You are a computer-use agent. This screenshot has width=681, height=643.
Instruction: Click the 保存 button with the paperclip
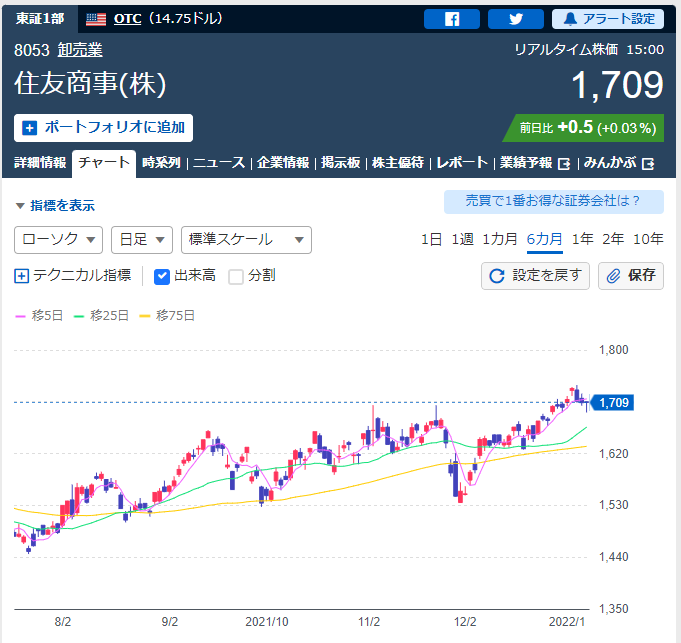[x=631, y=276]
